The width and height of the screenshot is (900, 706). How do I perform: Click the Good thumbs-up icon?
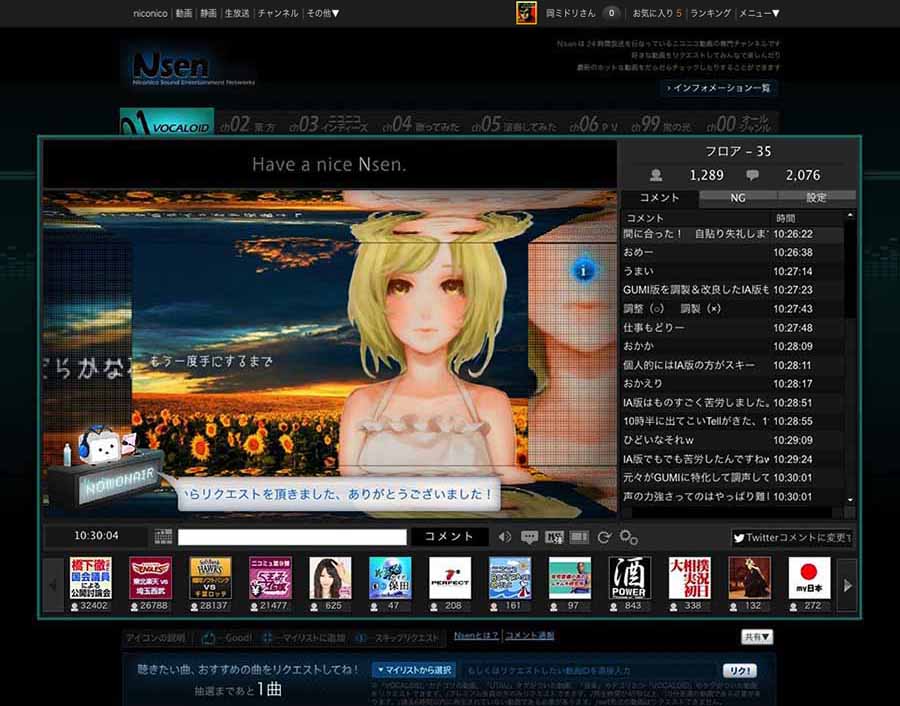tap(208, 638)
